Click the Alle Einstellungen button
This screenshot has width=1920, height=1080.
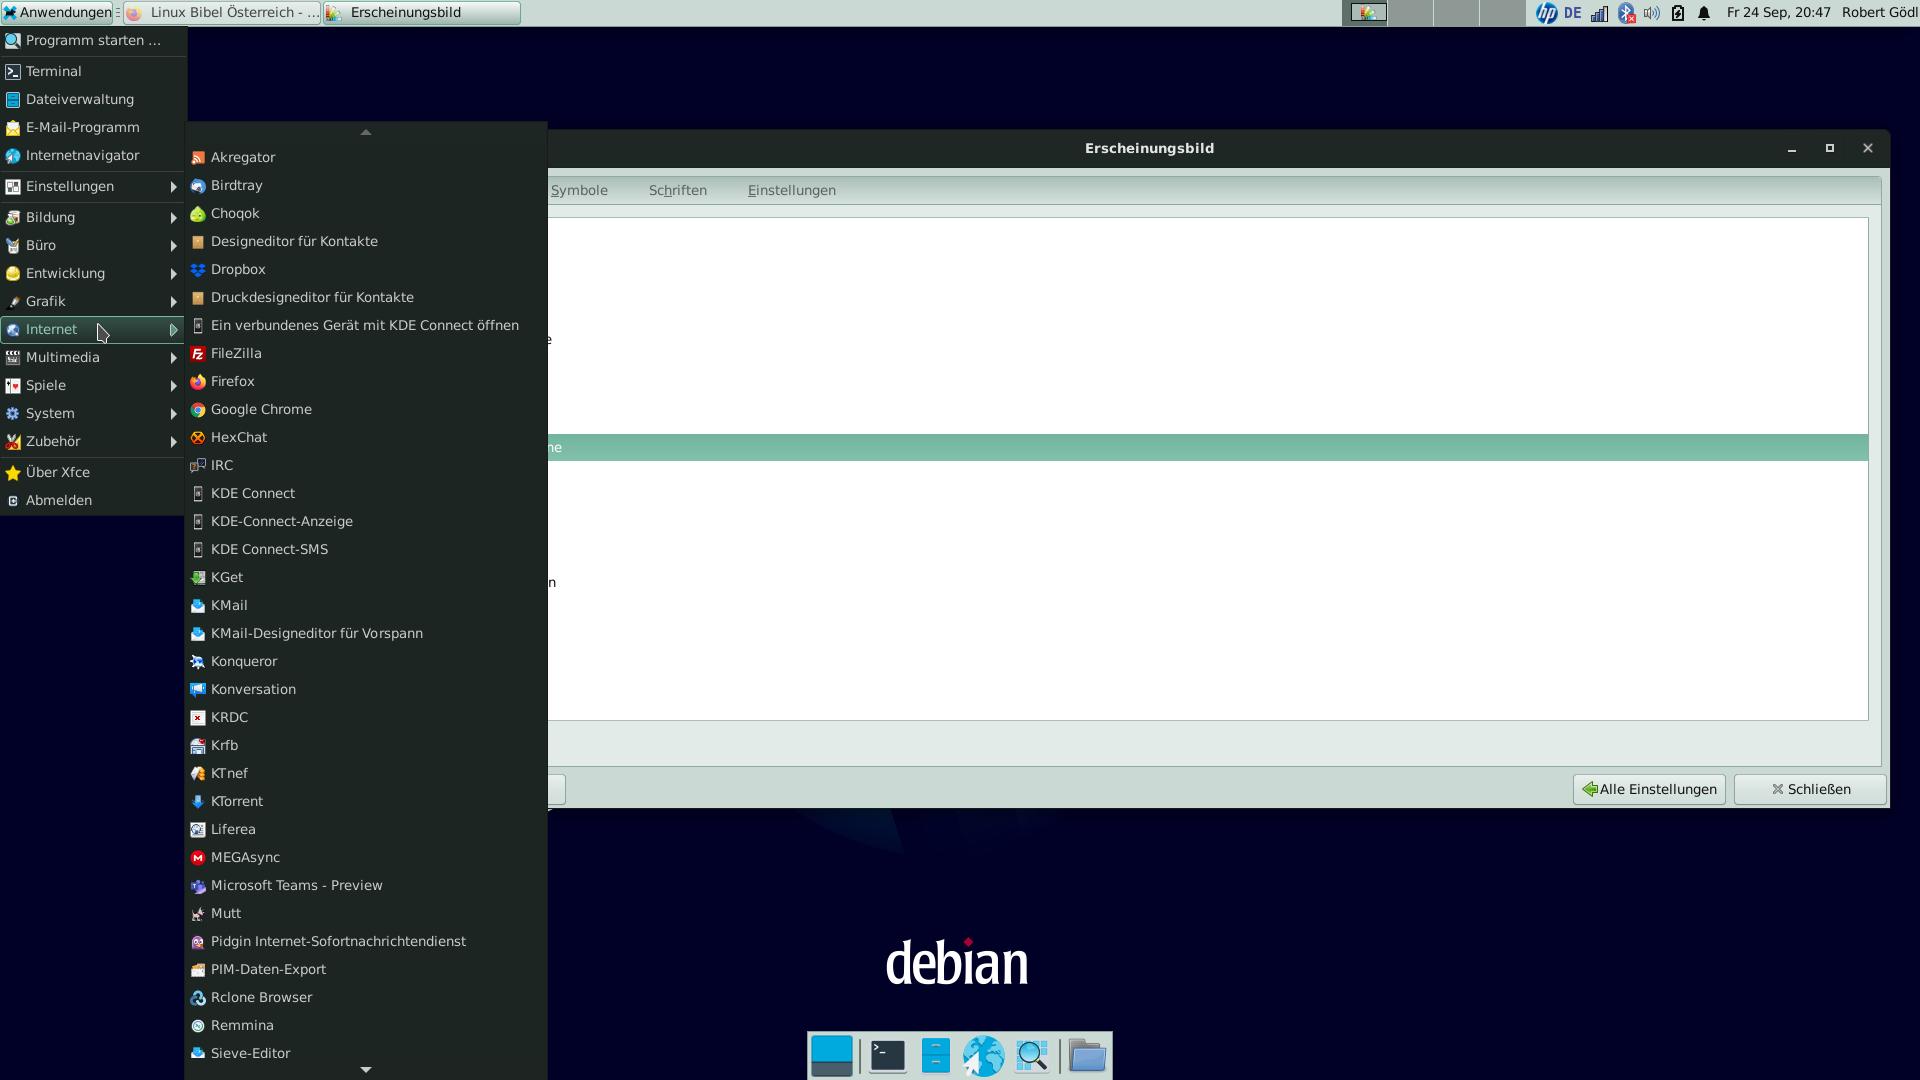point(1648,789)
